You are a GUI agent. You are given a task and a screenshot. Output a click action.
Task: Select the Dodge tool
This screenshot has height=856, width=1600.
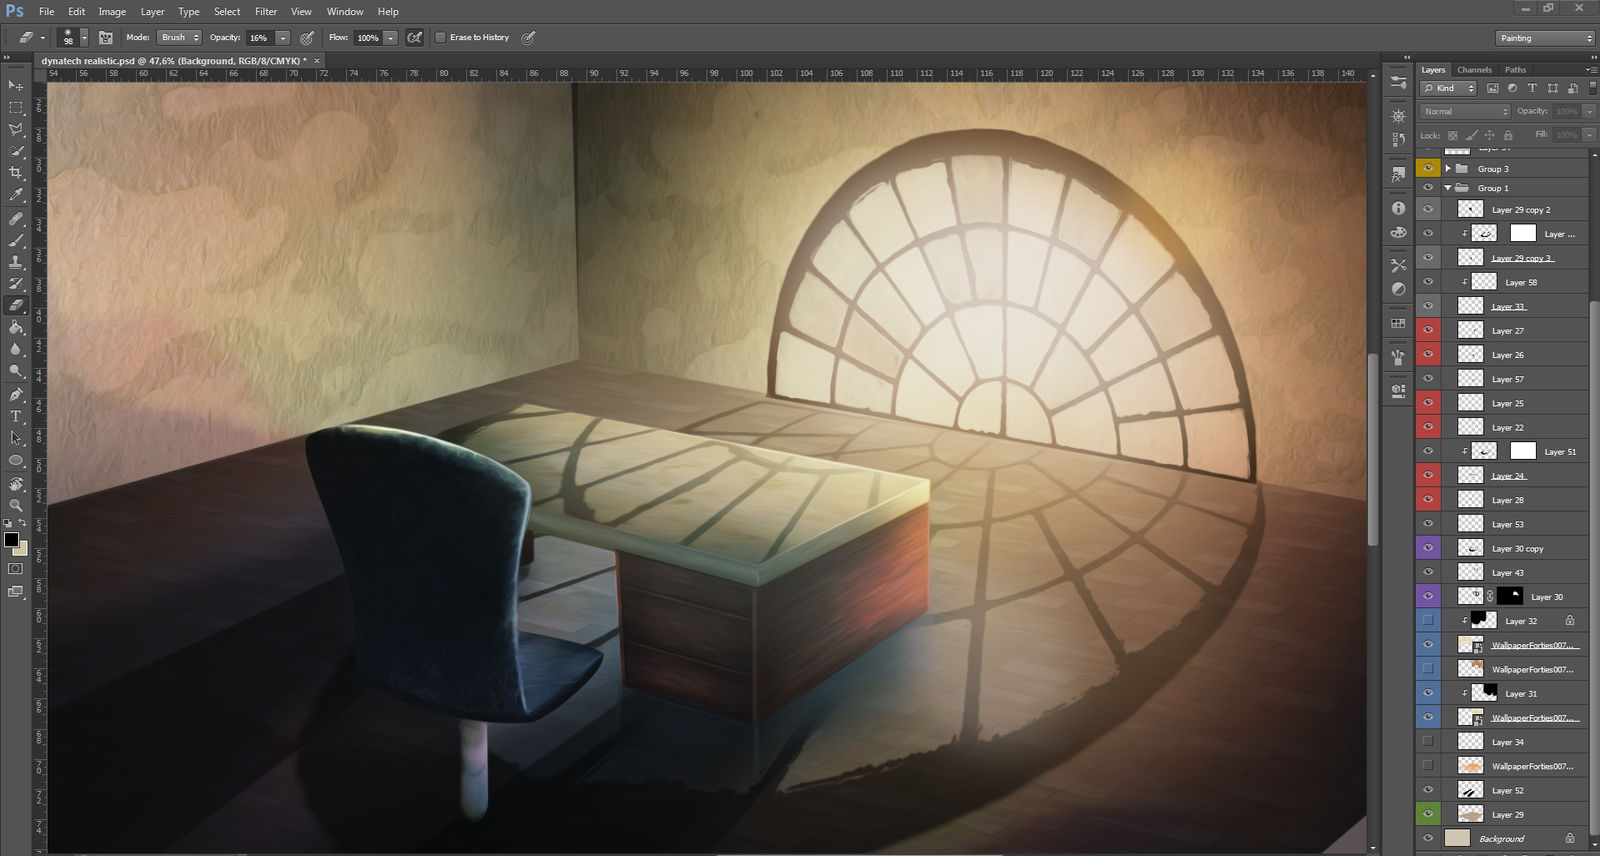16,372
